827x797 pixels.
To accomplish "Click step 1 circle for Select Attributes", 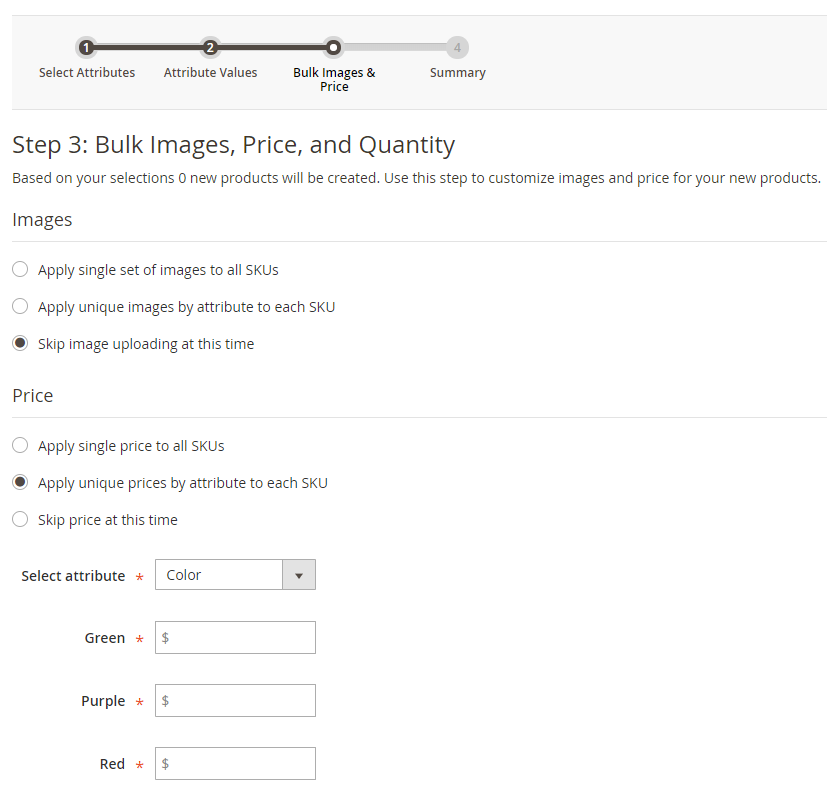I will click(x=87, y=47).
